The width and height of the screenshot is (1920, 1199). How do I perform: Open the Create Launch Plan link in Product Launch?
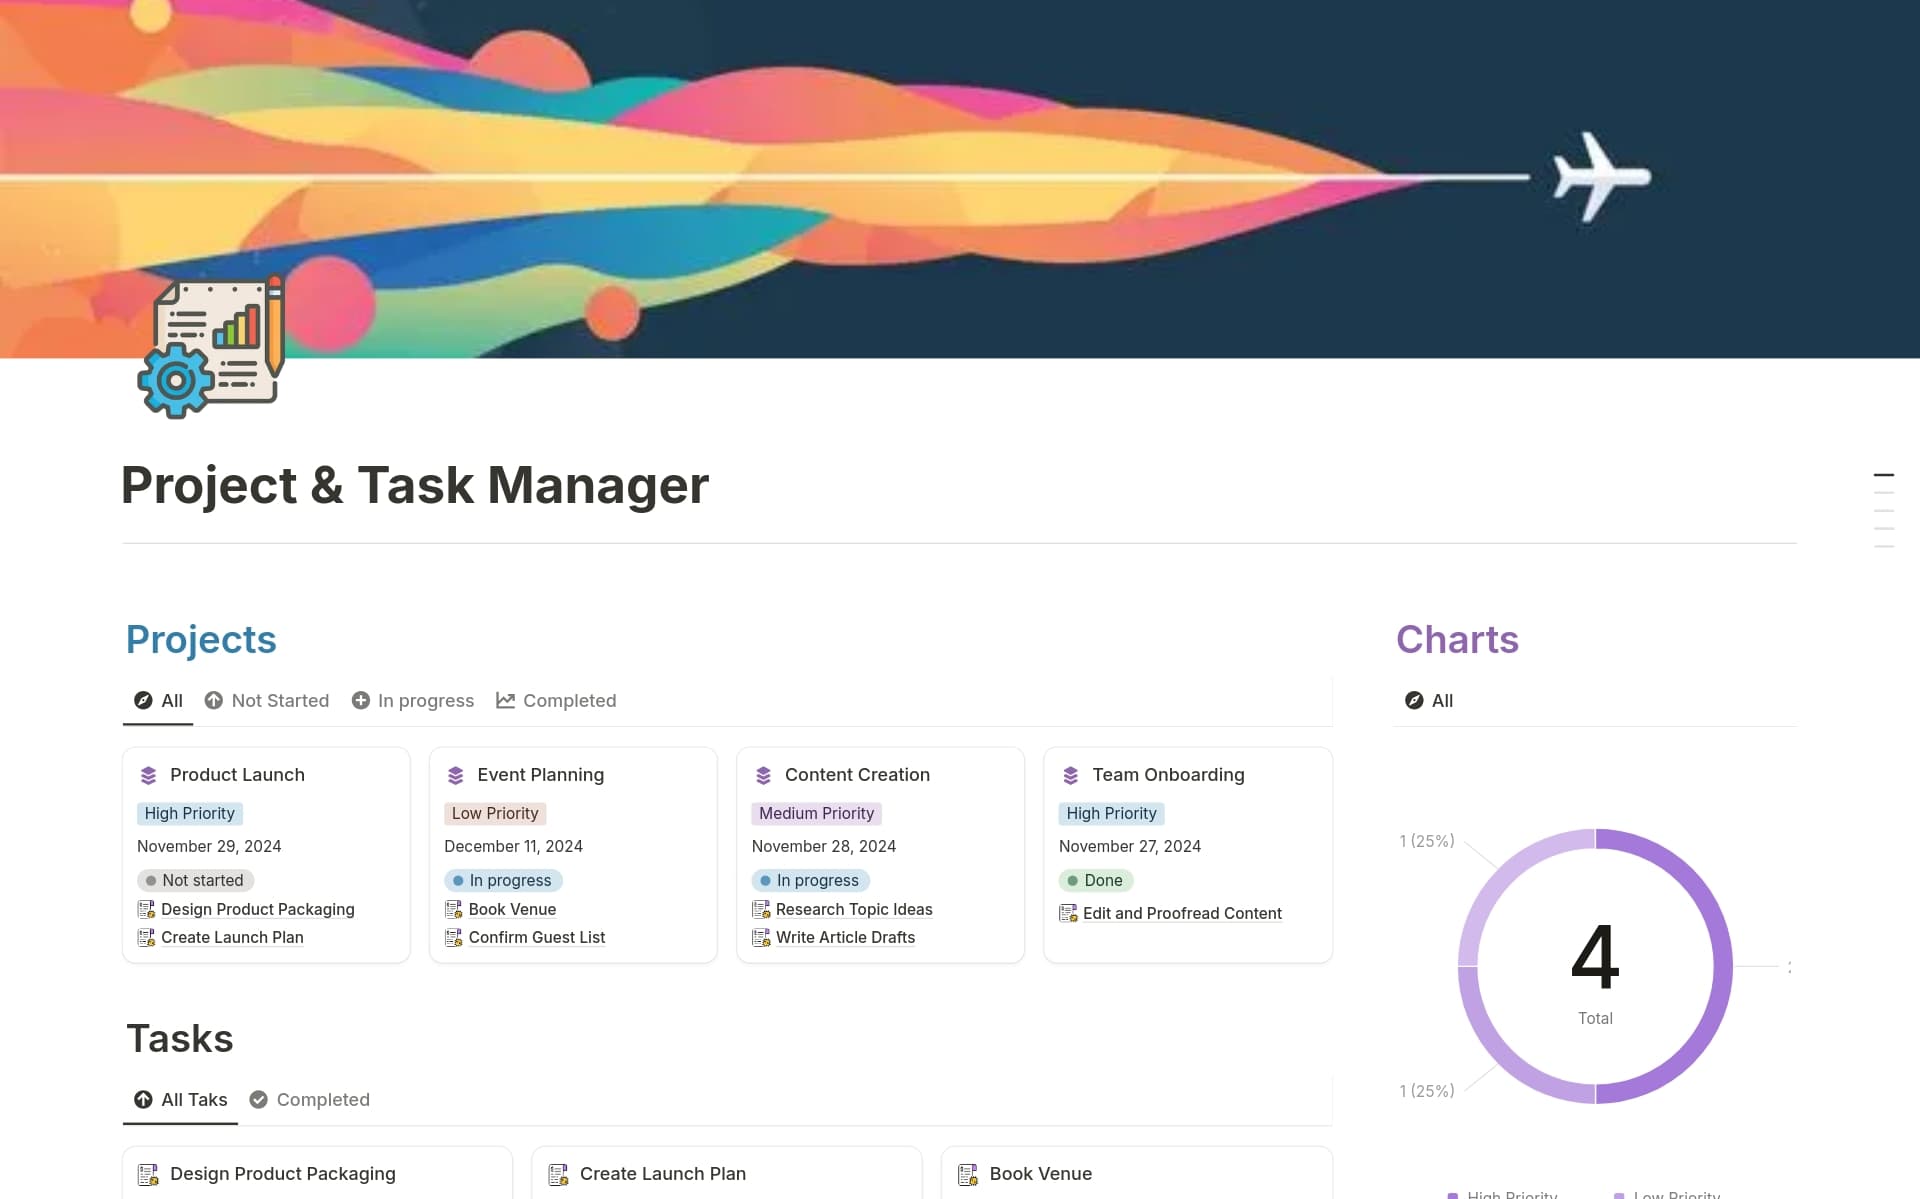pyautogui.click(x=232, y=937)
